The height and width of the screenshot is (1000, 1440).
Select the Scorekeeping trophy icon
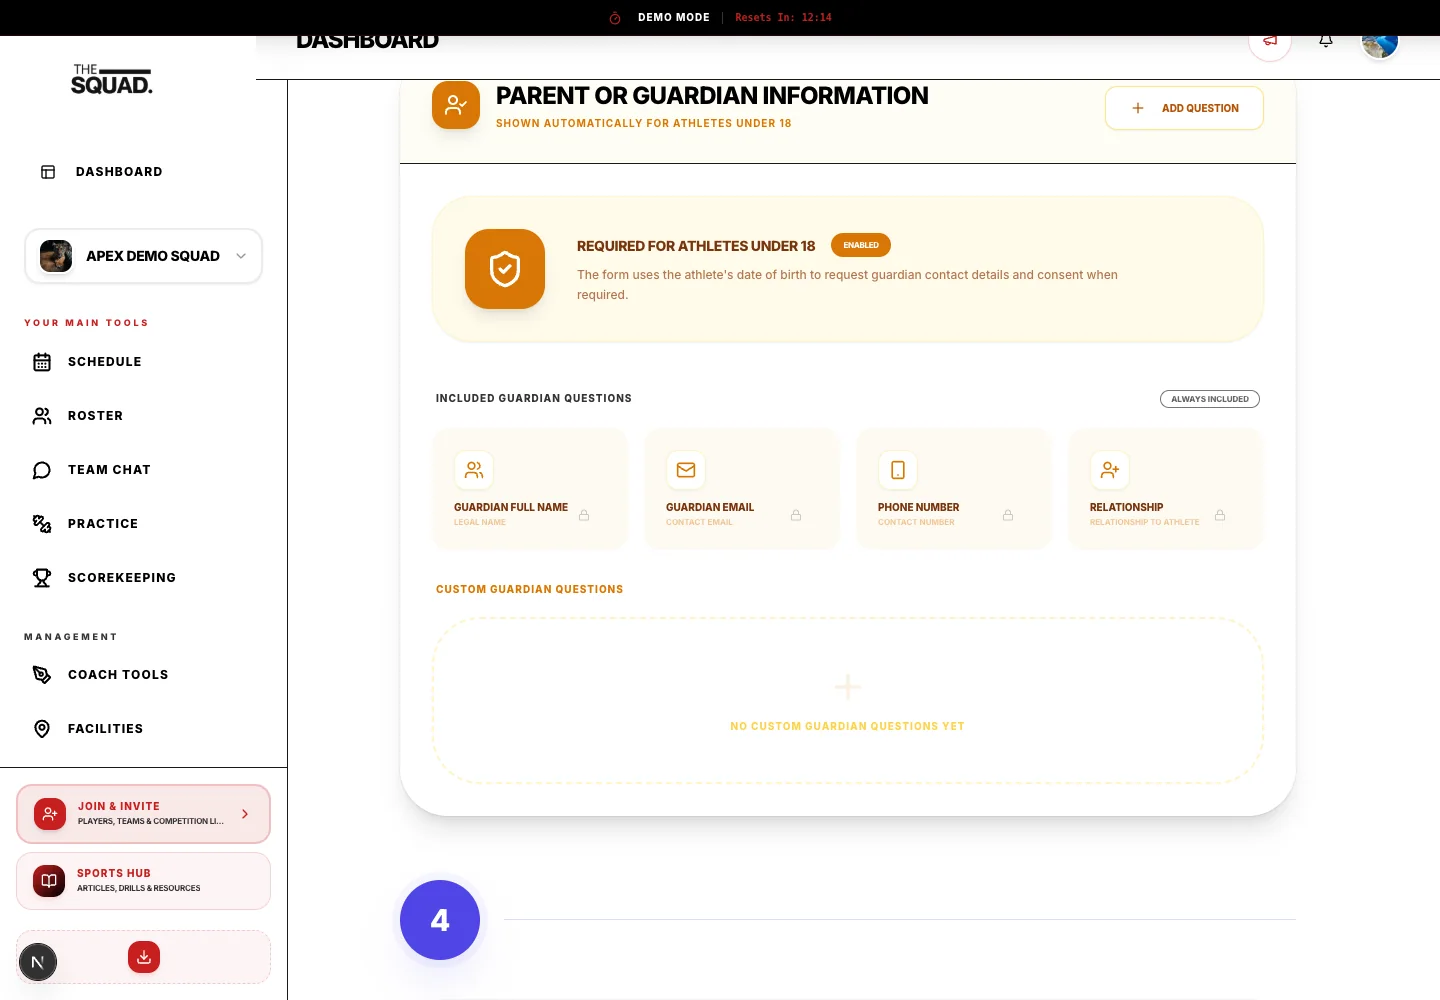[x=42, y=578]
